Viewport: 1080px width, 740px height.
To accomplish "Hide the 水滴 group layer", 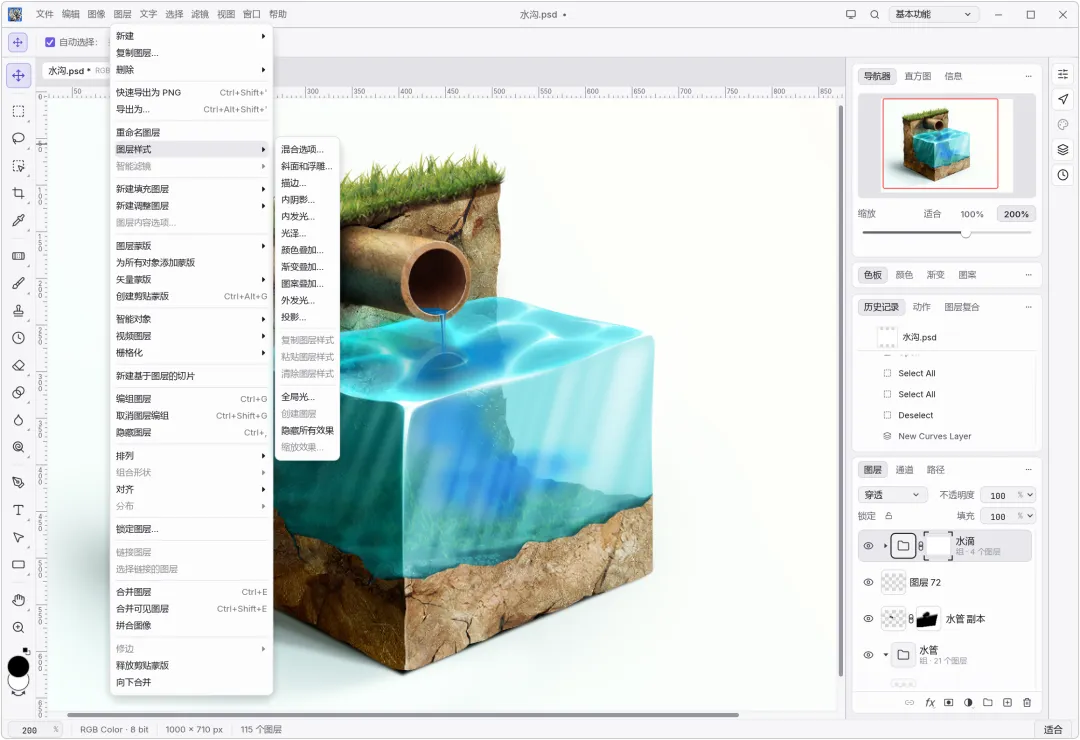I will pos(868,546).
